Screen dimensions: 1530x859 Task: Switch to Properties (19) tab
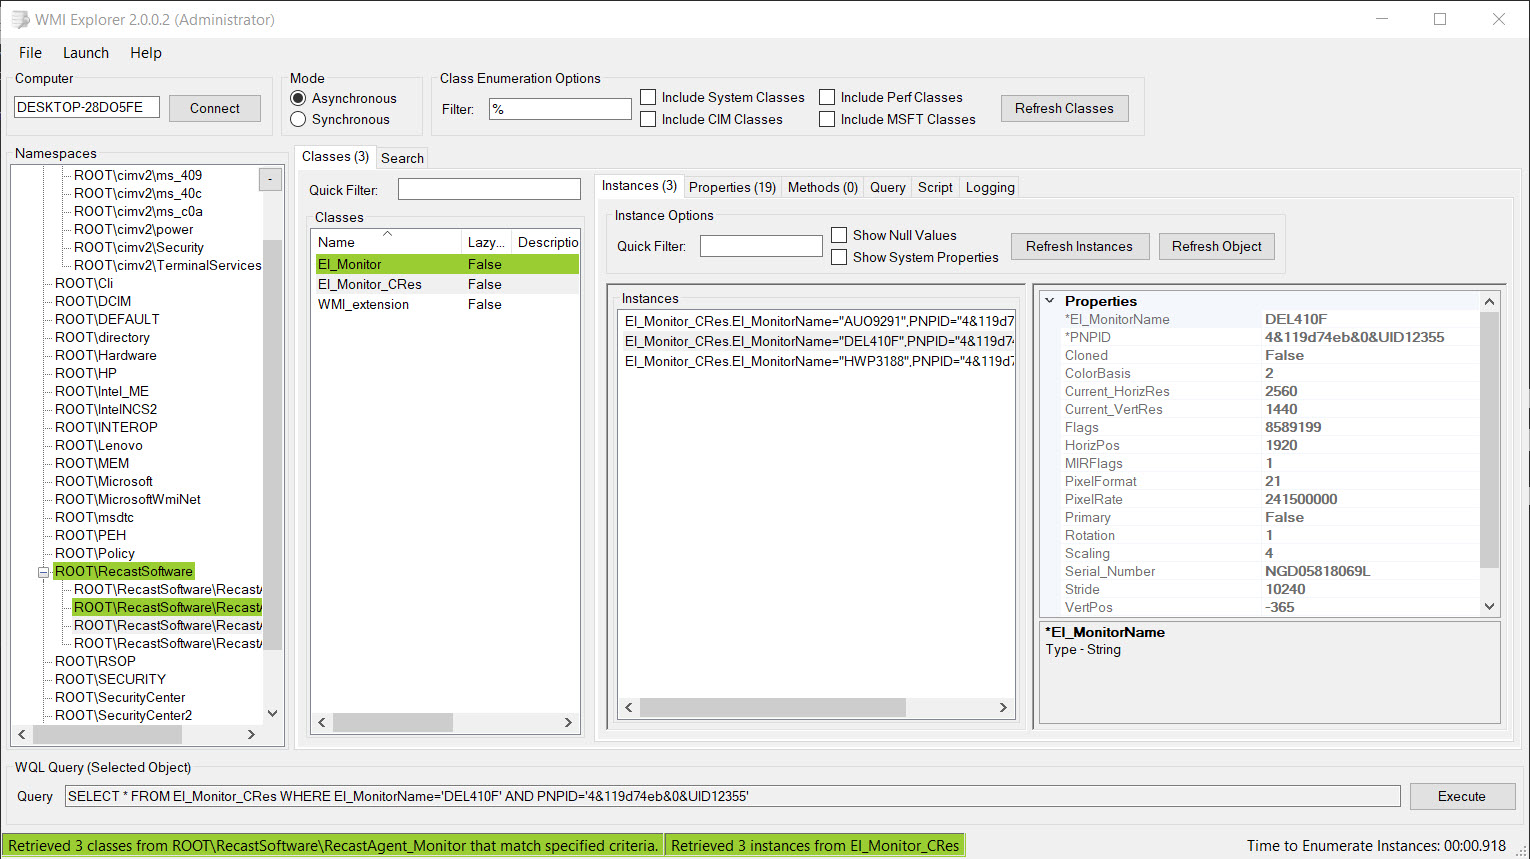pyautogui.click(x=732, y=187)
